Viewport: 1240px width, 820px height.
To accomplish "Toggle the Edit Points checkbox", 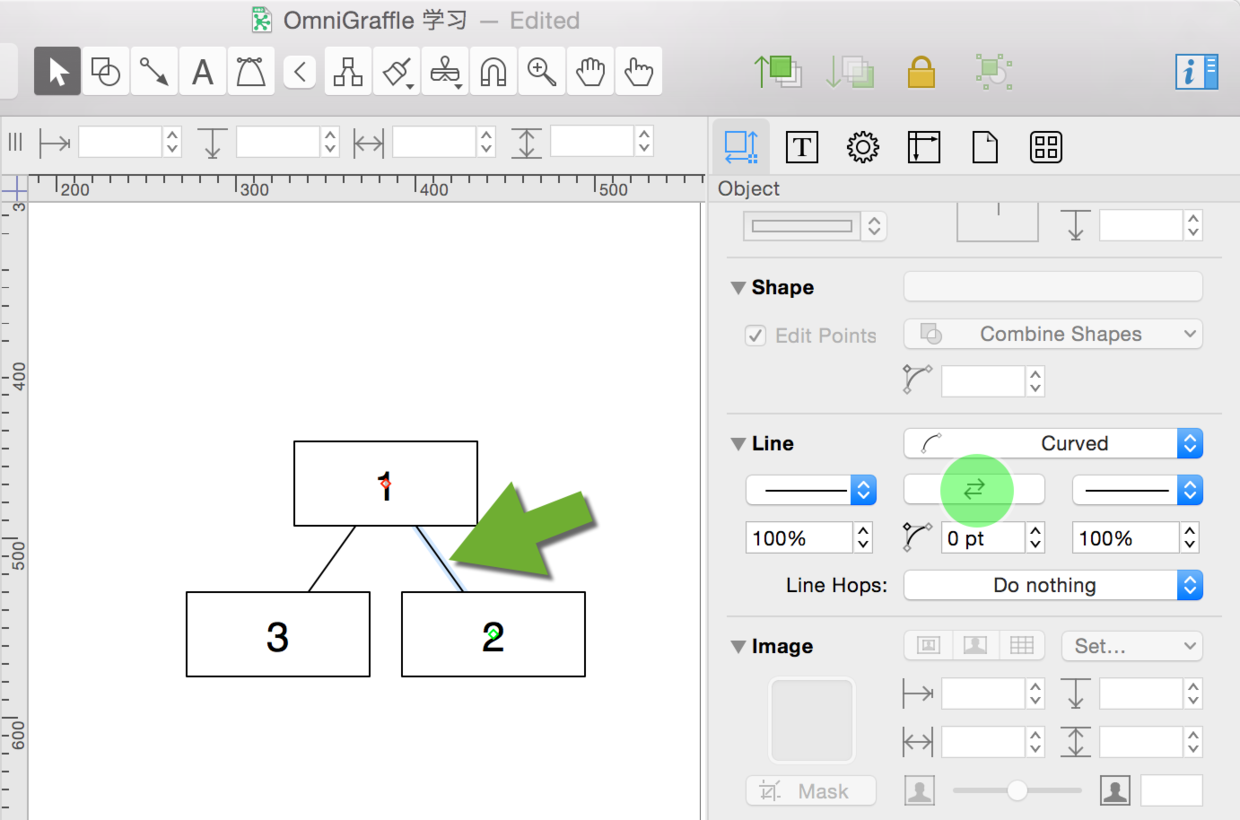I will [756, 336].
